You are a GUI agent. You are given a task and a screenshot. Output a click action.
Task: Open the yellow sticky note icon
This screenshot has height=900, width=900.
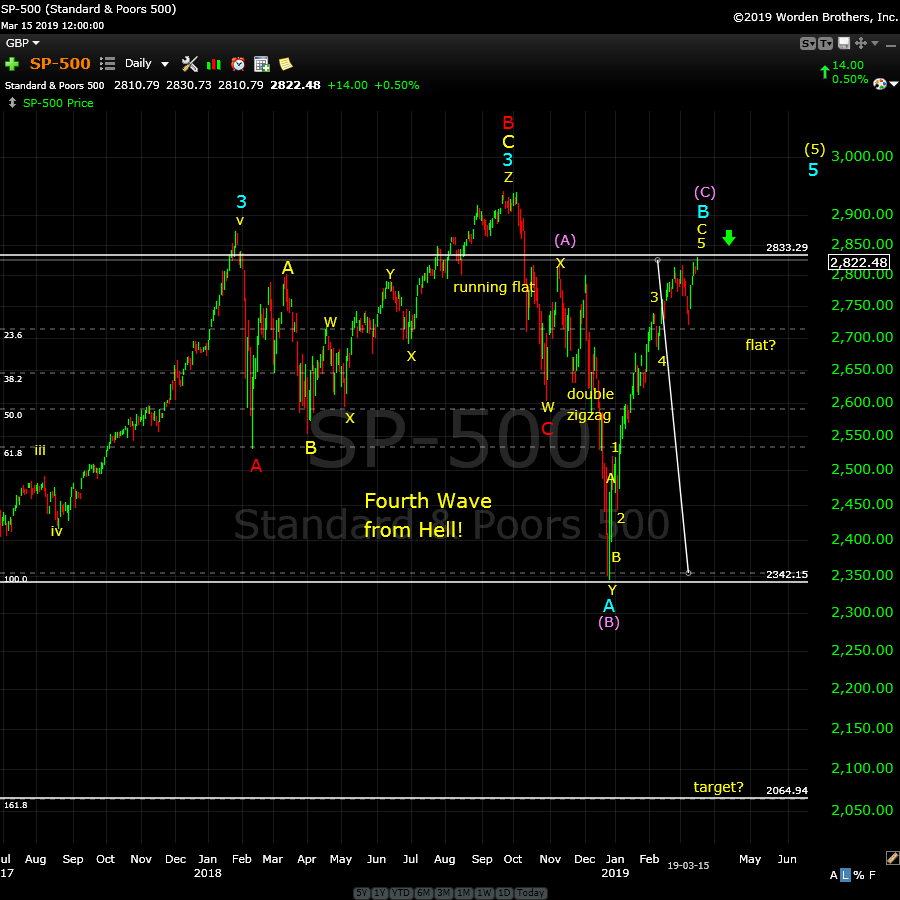pos(285,64)
